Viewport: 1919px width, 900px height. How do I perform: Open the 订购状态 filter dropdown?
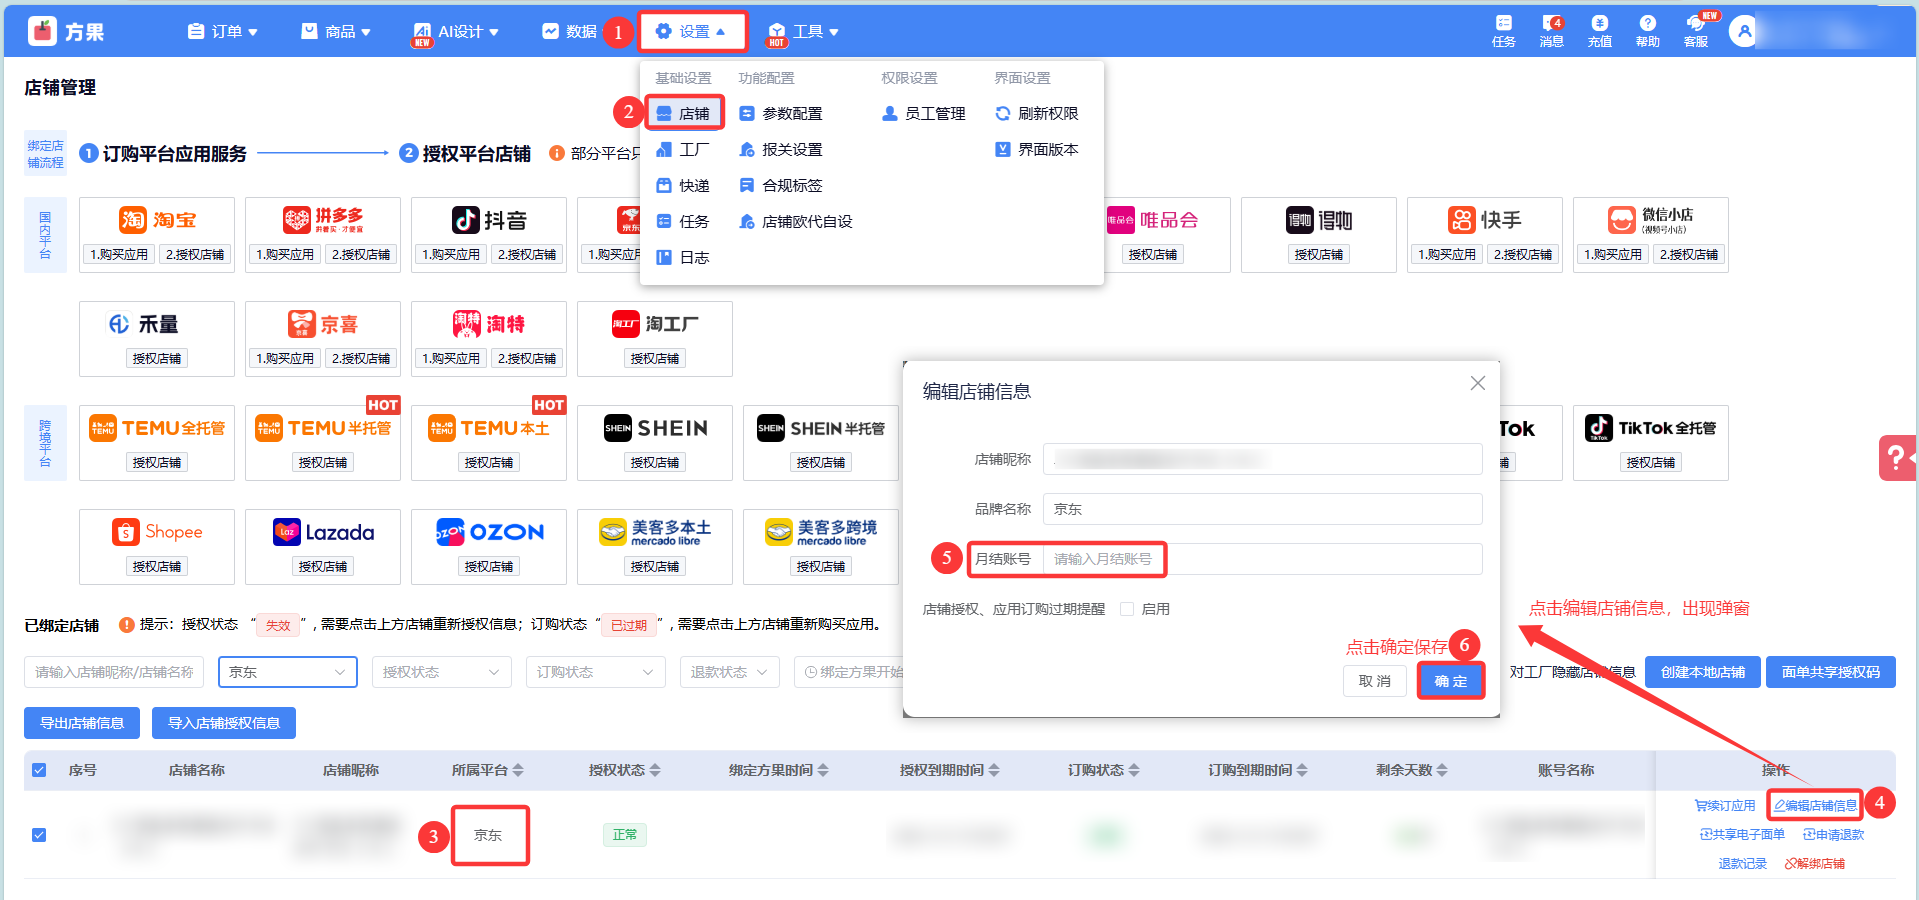[596, 672]
